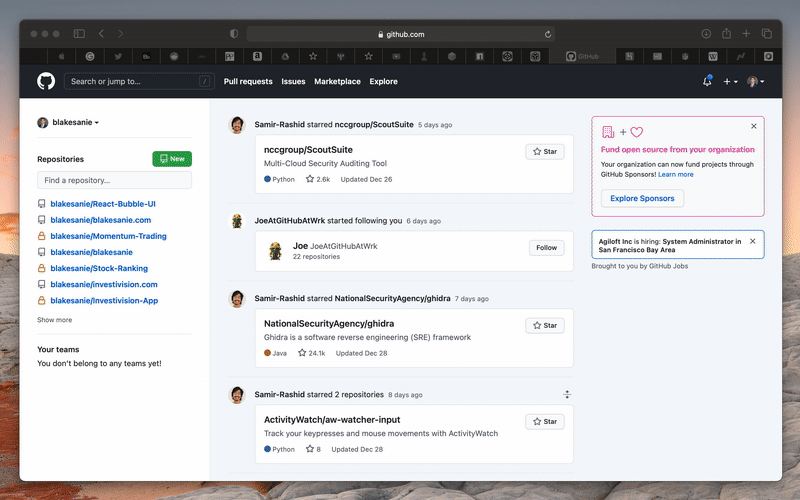This screenshot has width=800, height=500.
Task: Open the notifications bell
Action: (707, 81)
